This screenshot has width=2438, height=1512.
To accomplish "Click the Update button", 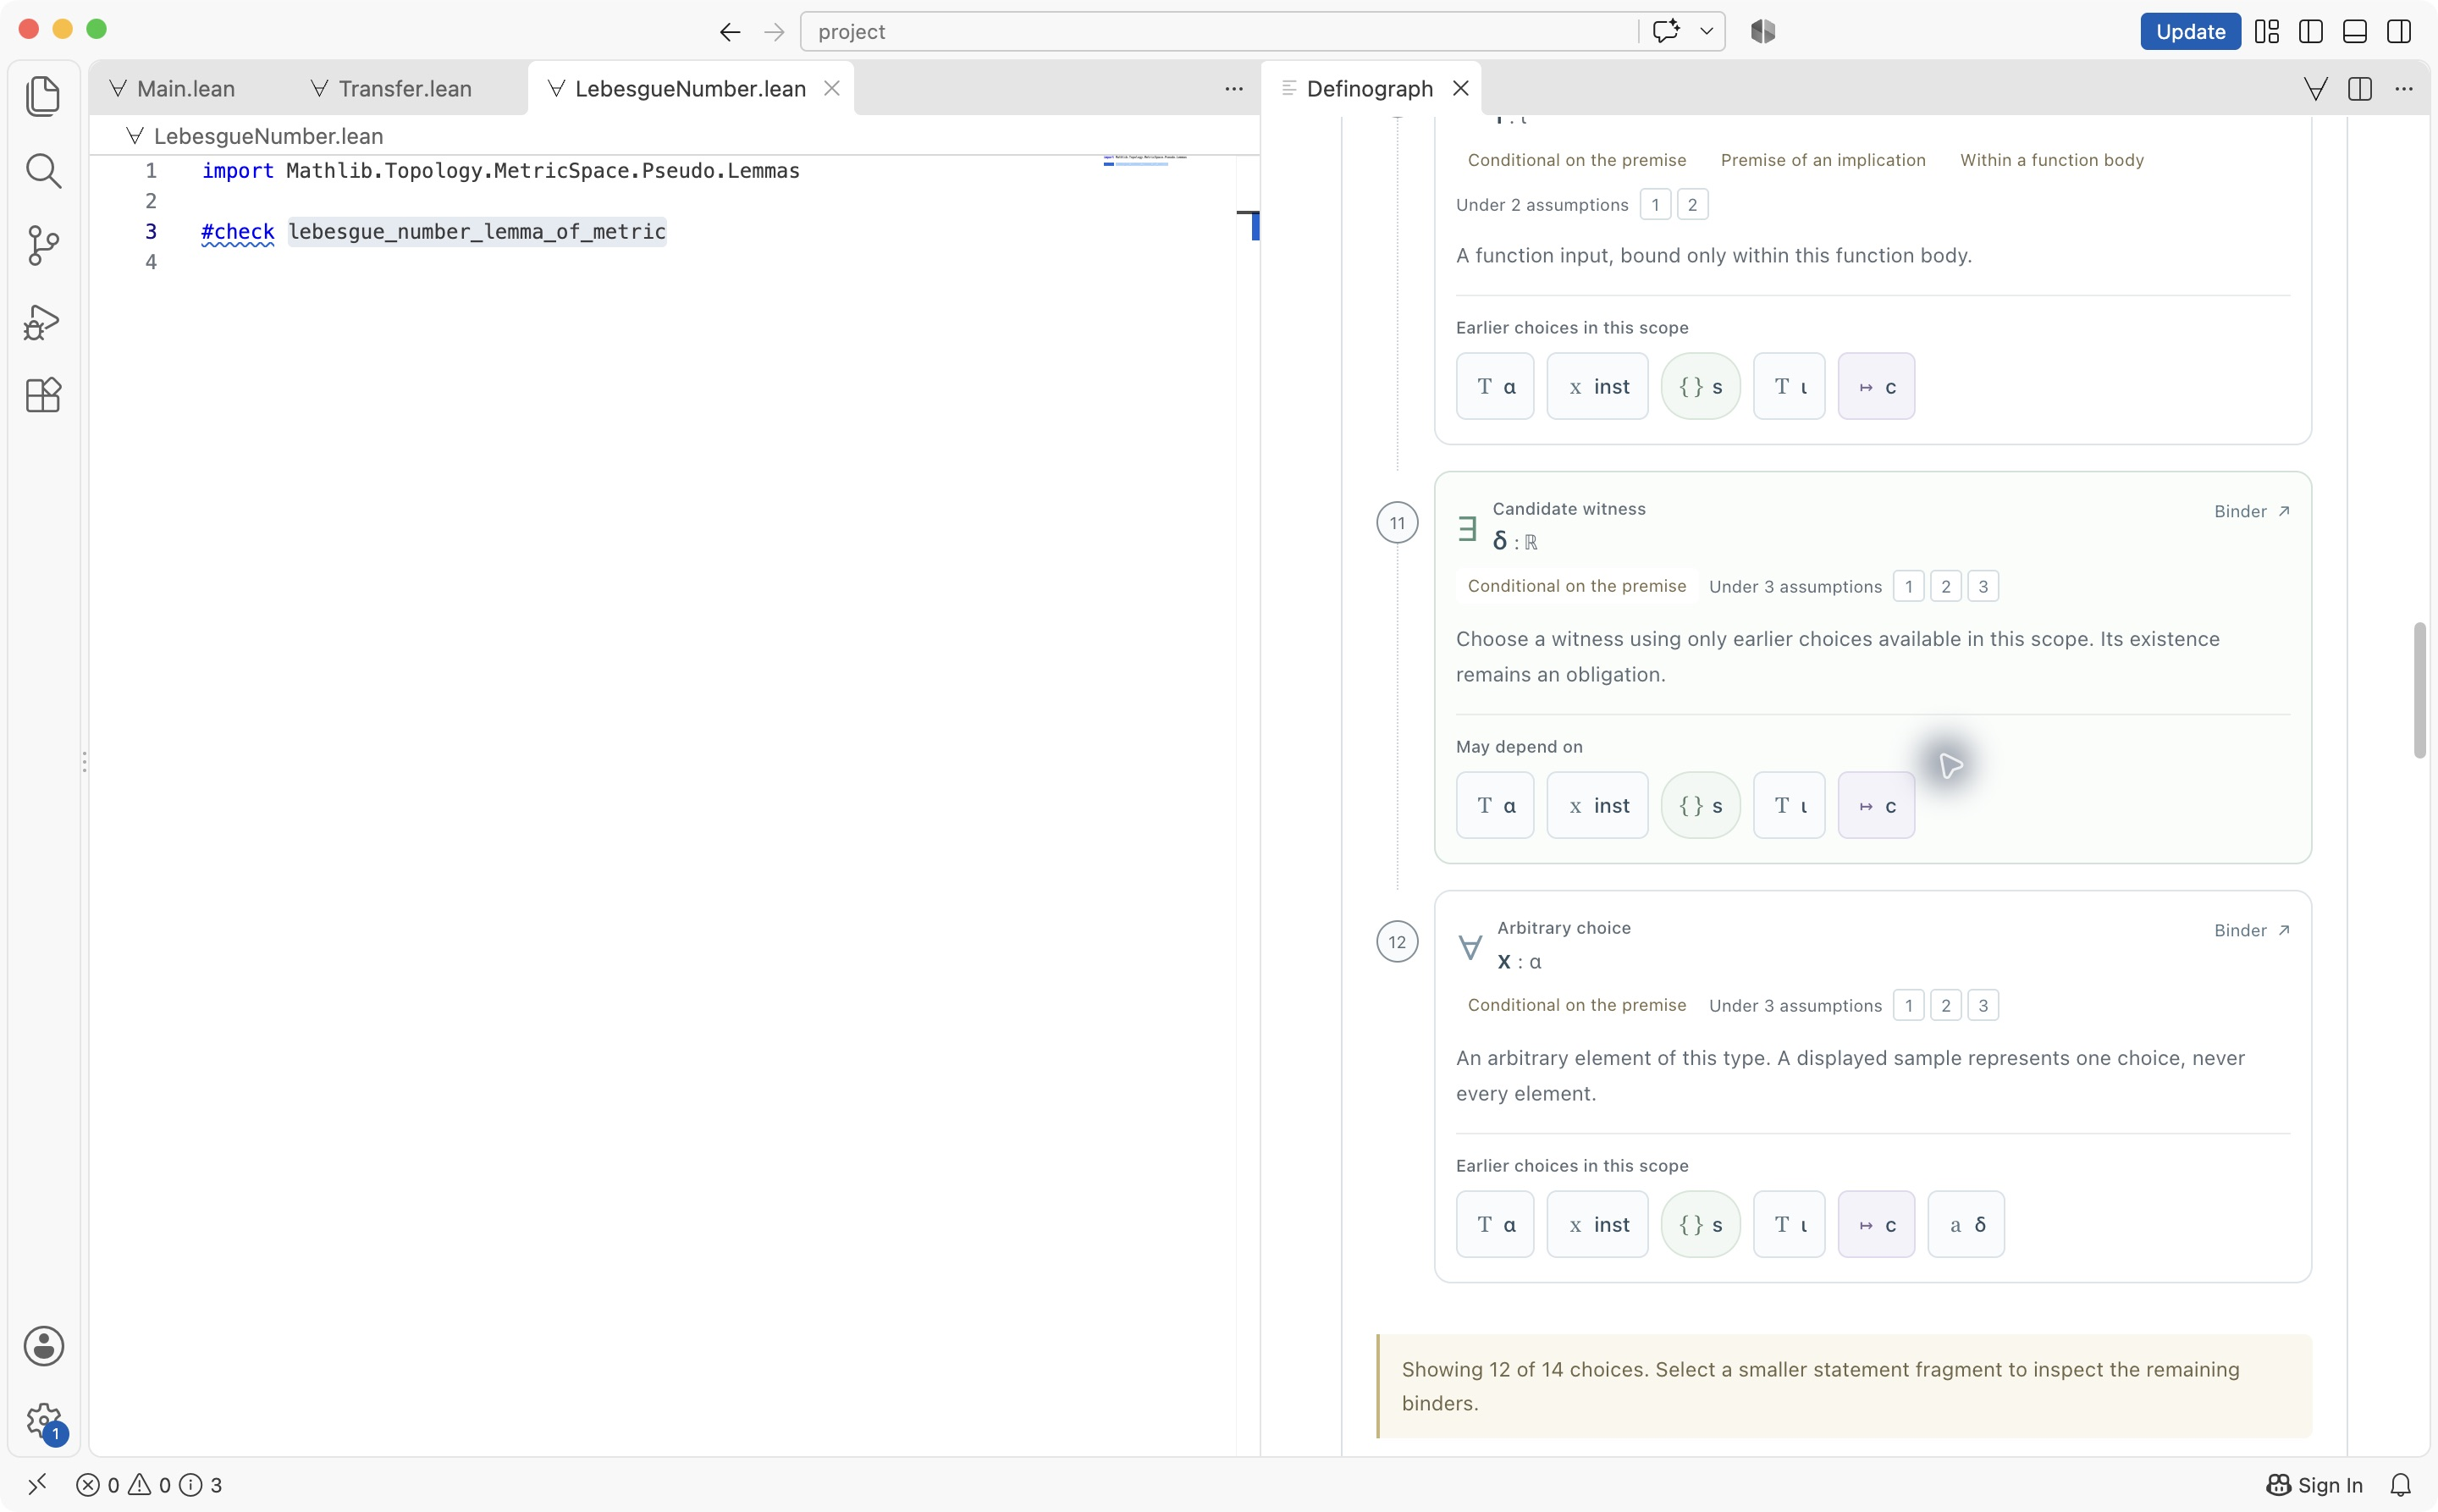I will pos(2190,31).
